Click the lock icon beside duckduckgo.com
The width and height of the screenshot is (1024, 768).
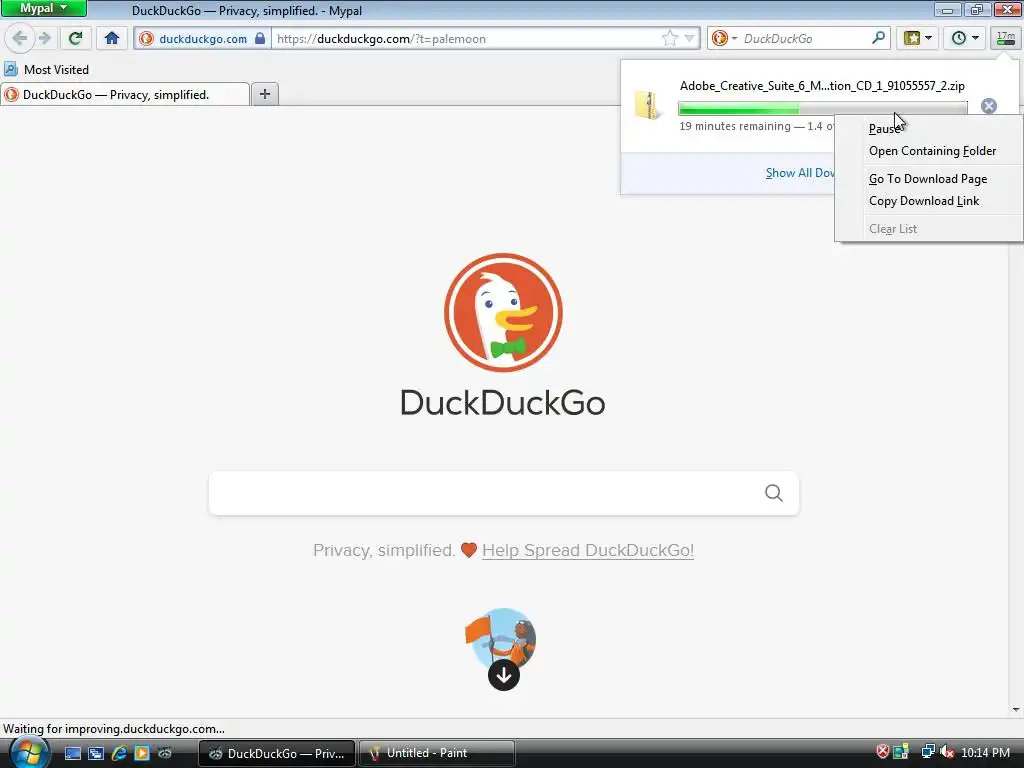click(260, 38)
